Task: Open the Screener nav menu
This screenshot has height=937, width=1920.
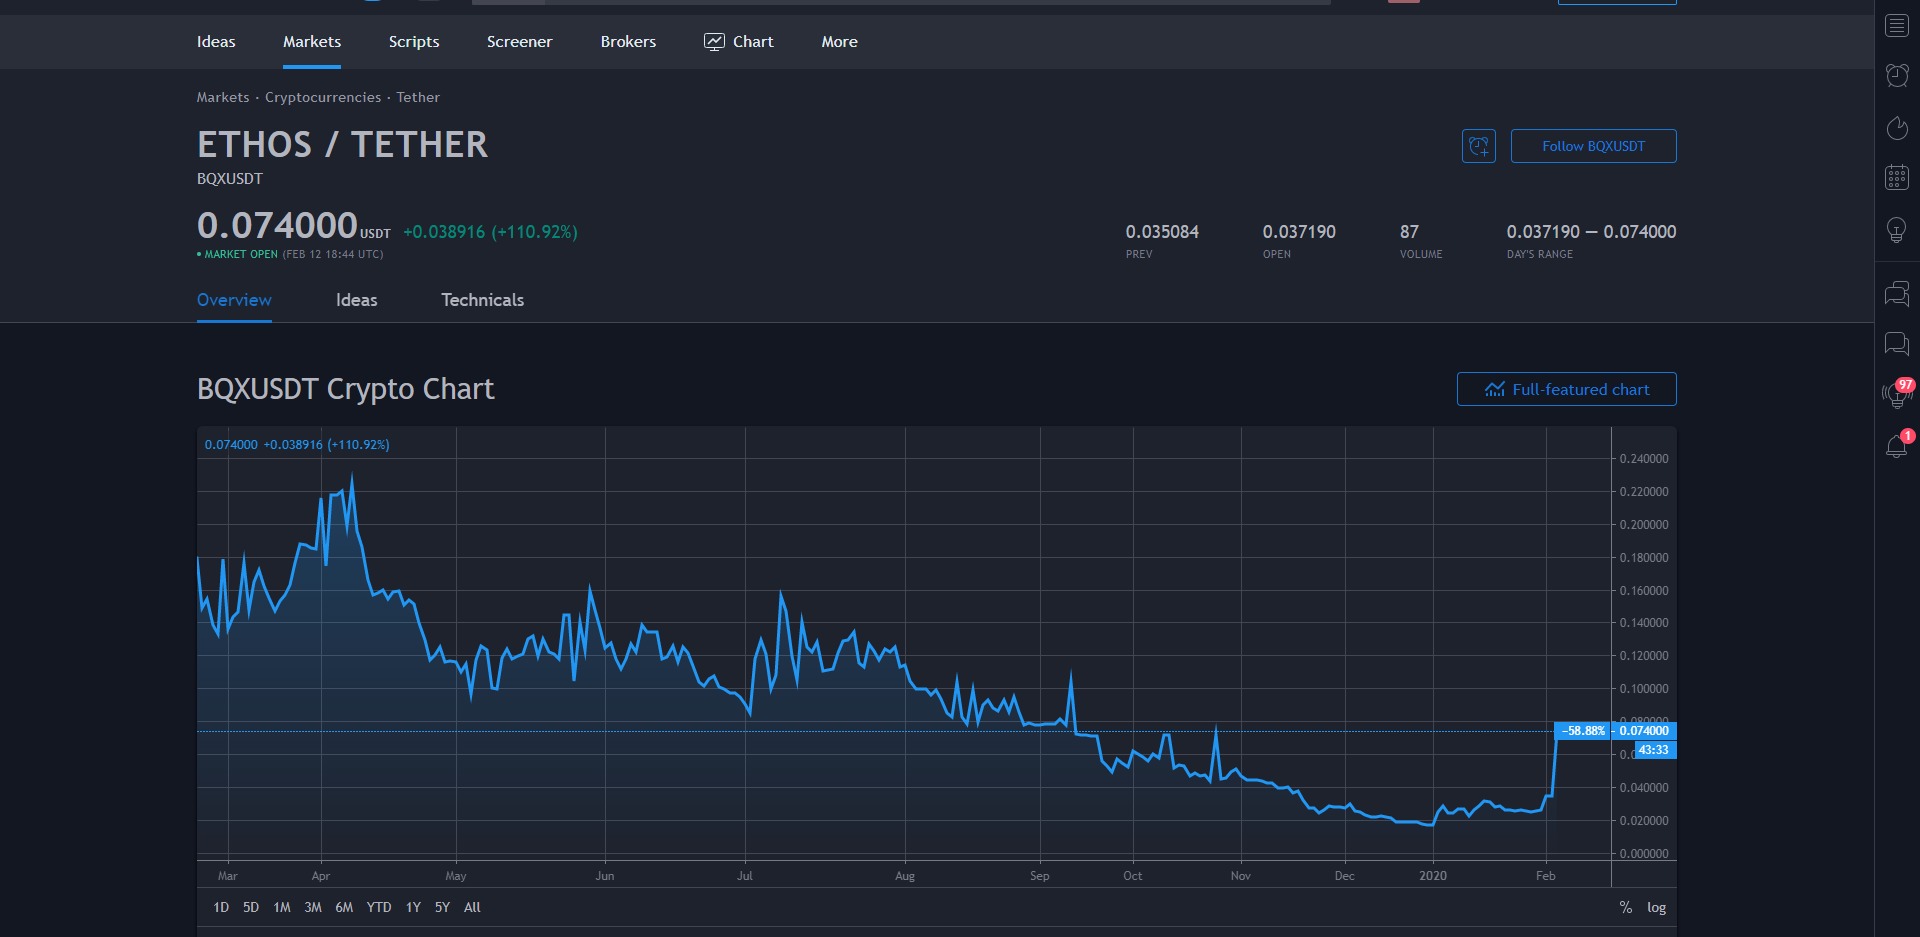Action: (x=519, y=42)
